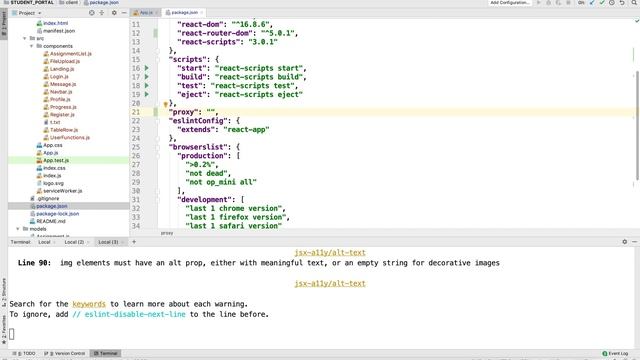The image size is (640, 360).
Task: Click the Revert arrow icon
Action: 622,3
